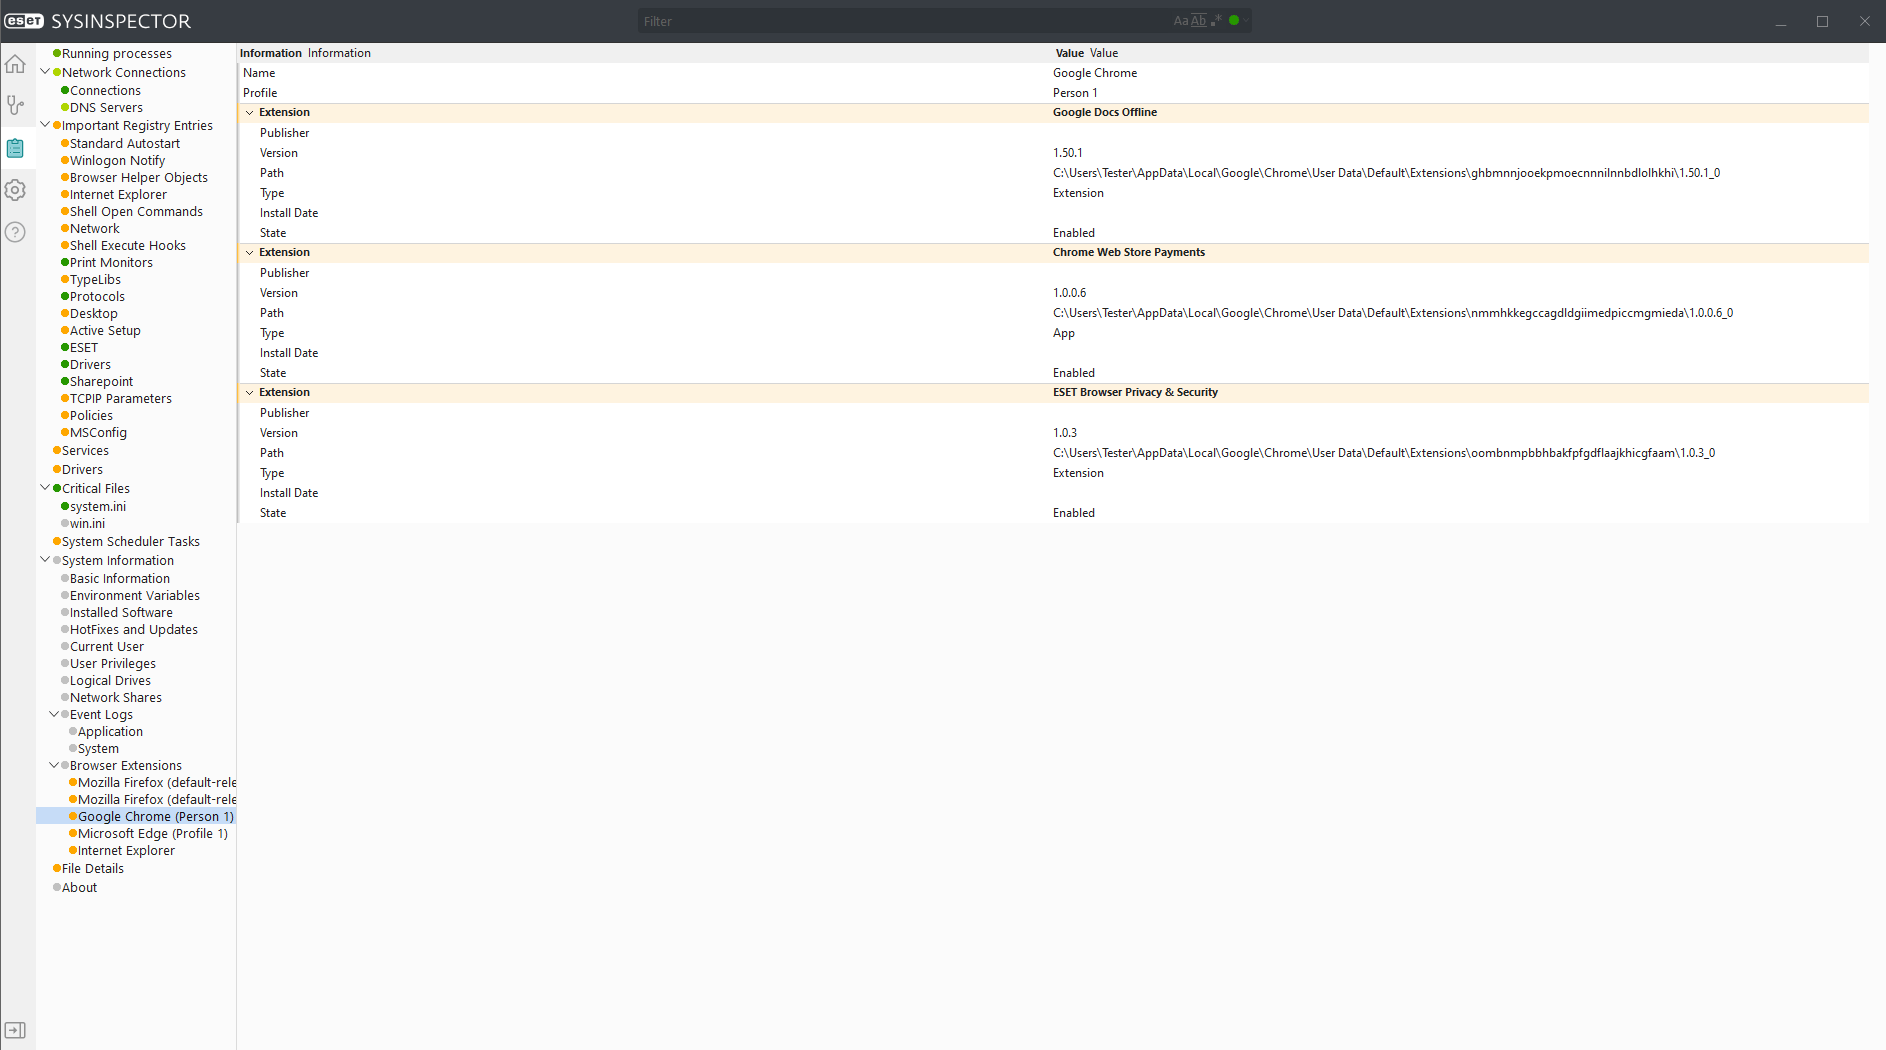Open the stethoscope diagnostics sidebar icon
Screen dimensions: 1886x1050
[15, 105]
